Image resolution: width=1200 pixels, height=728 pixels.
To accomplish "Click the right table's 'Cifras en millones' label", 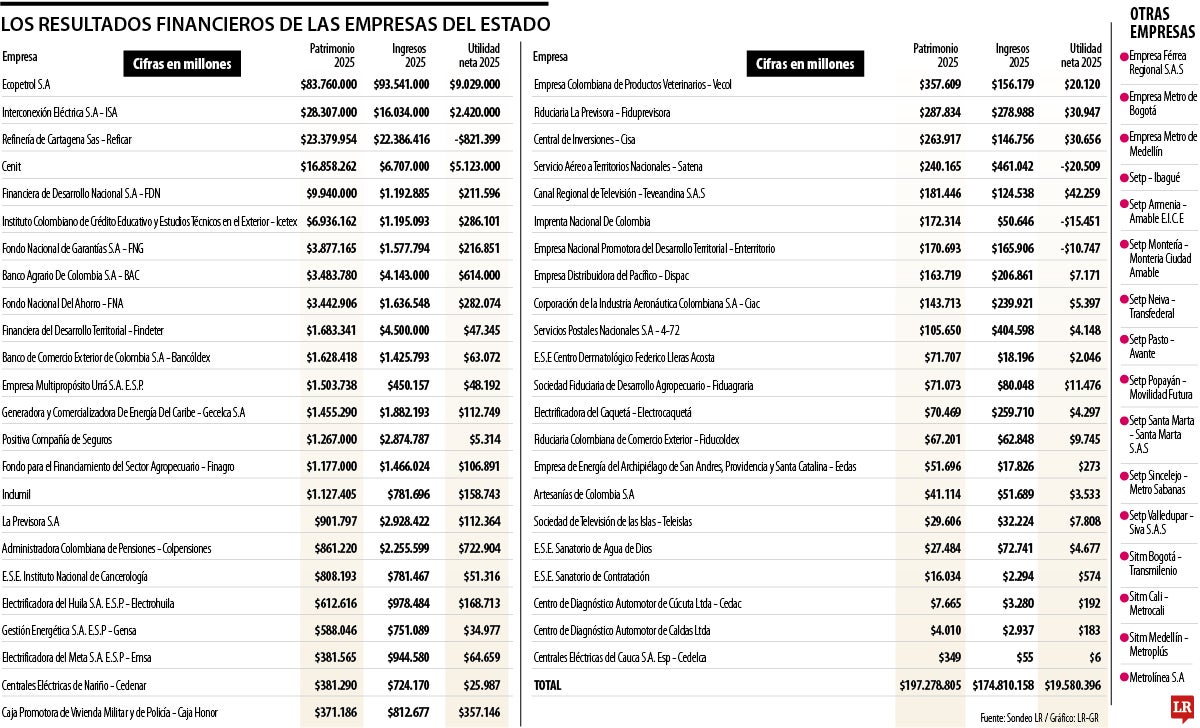I will [x=805, y=63].
